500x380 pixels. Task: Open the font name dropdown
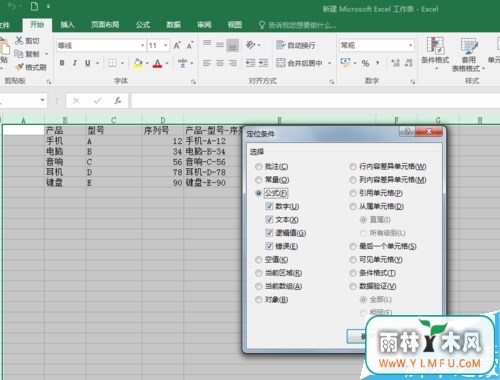pos(142,45)
